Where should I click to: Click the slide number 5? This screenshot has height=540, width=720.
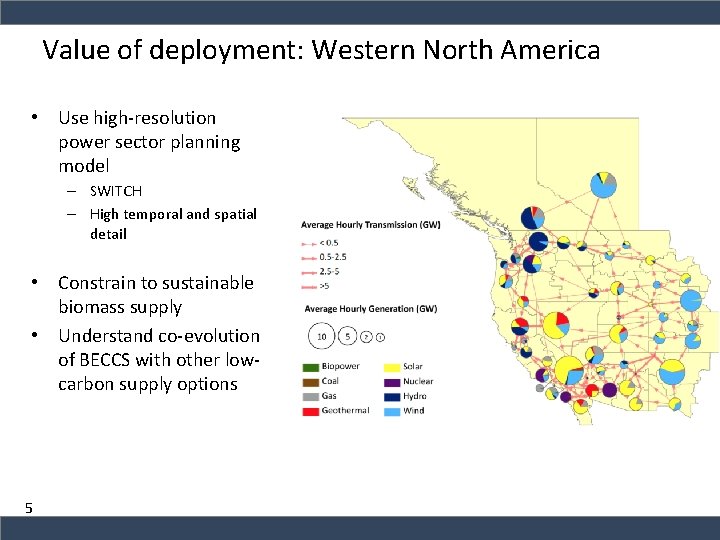29,508
